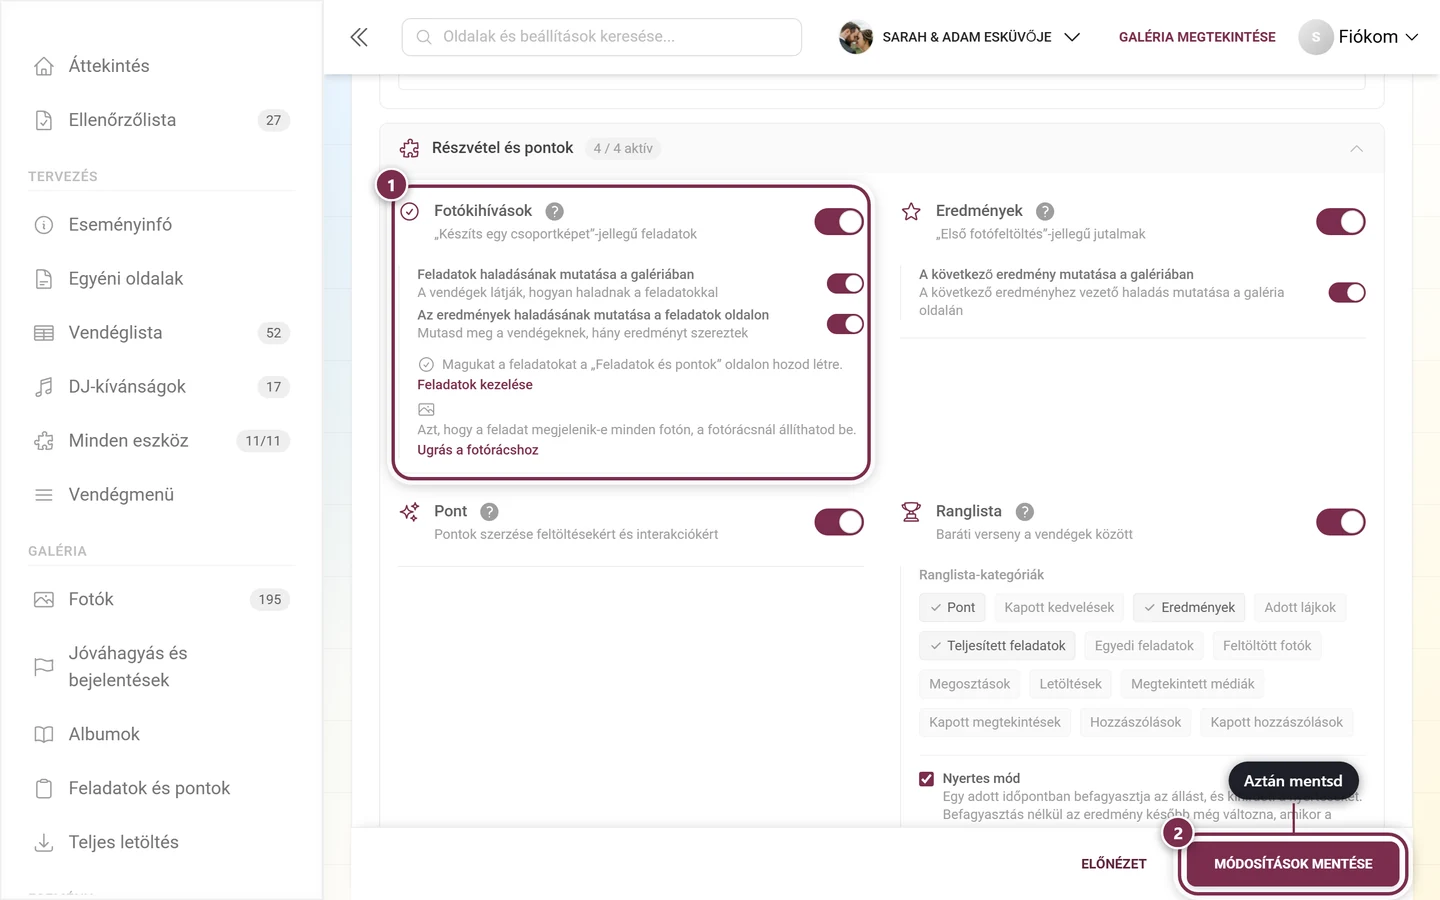
Task: Click the Vendégmenü hamburger icon
Action: (44, 495)
